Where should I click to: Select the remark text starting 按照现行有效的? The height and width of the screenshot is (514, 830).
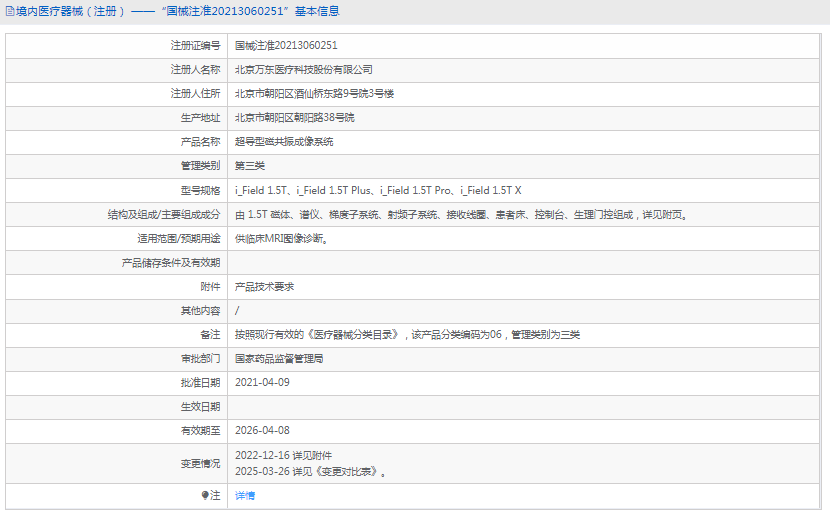408,335
